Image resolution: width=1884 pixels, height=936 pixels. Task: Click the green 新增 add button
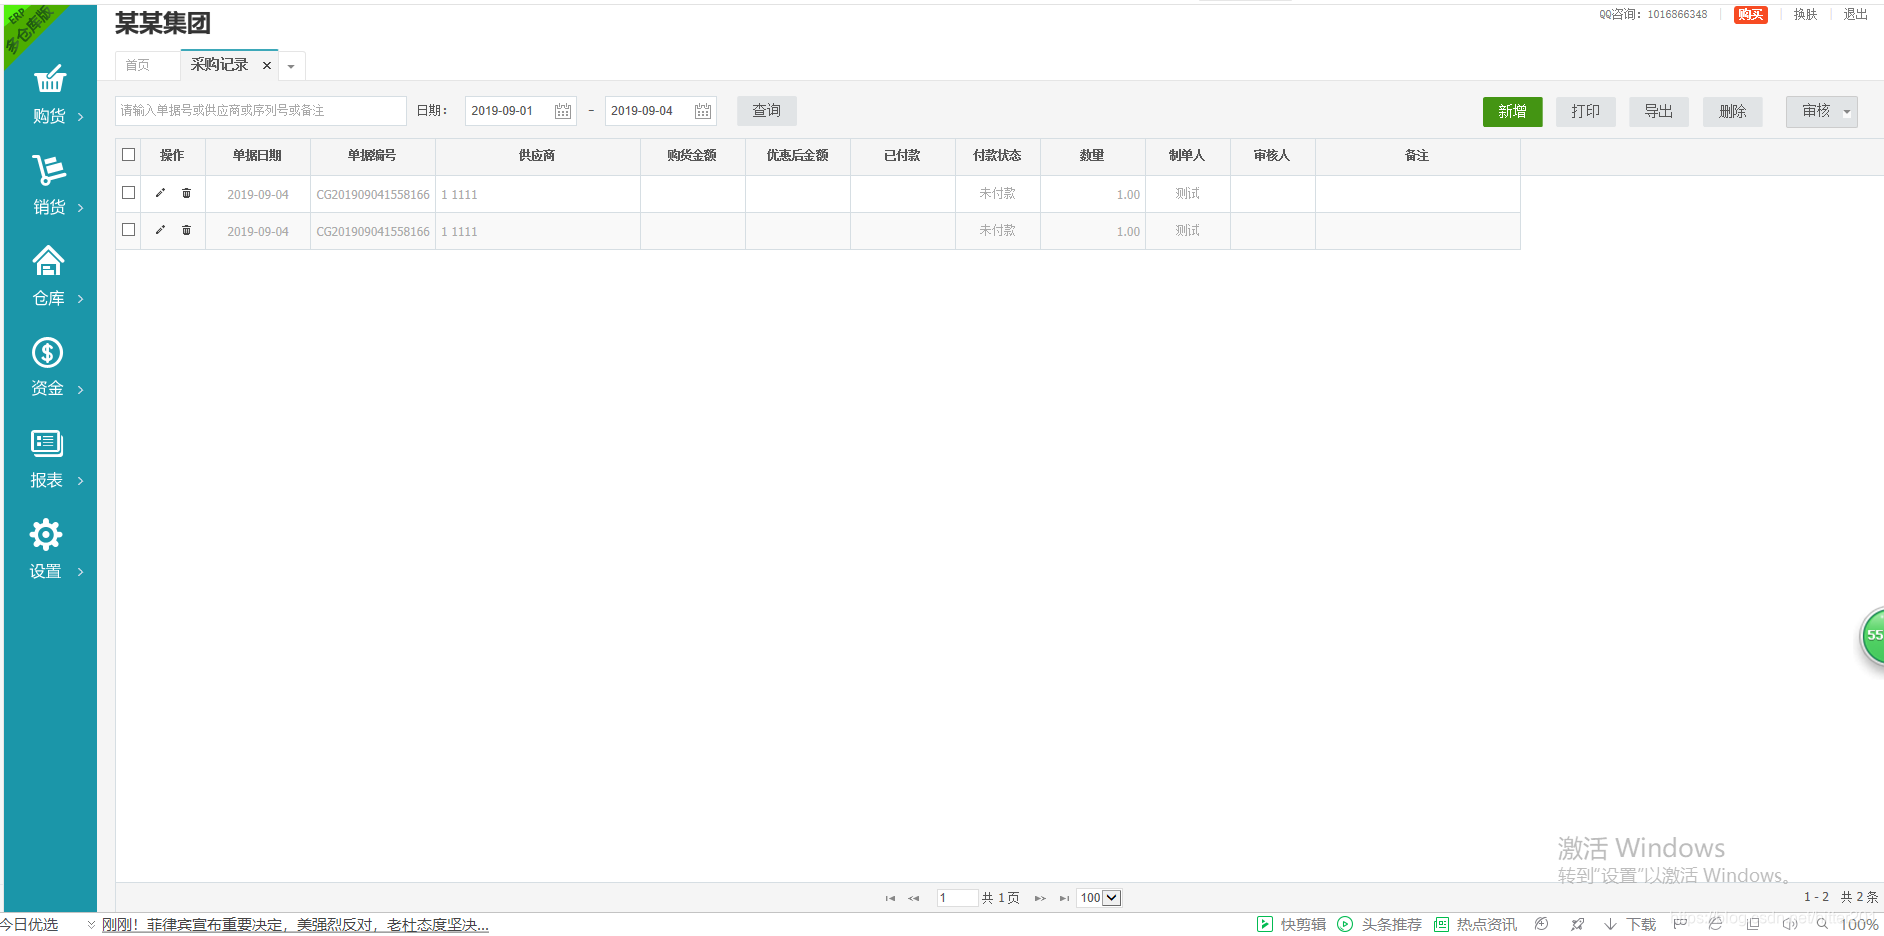(1512, 112)
